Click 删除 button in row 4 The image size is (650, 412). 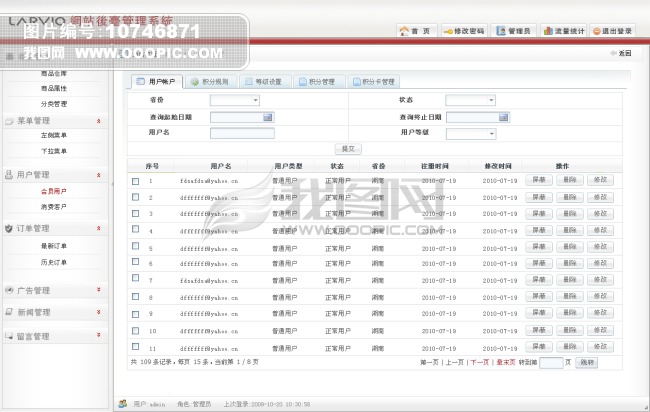(x=570, y=230)
